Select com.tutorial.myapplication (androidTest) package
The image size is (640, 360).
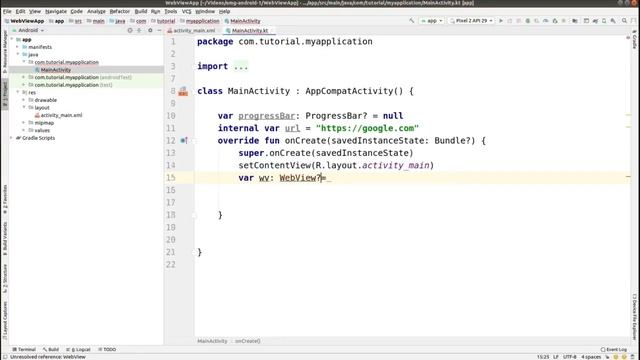[83, 77]
